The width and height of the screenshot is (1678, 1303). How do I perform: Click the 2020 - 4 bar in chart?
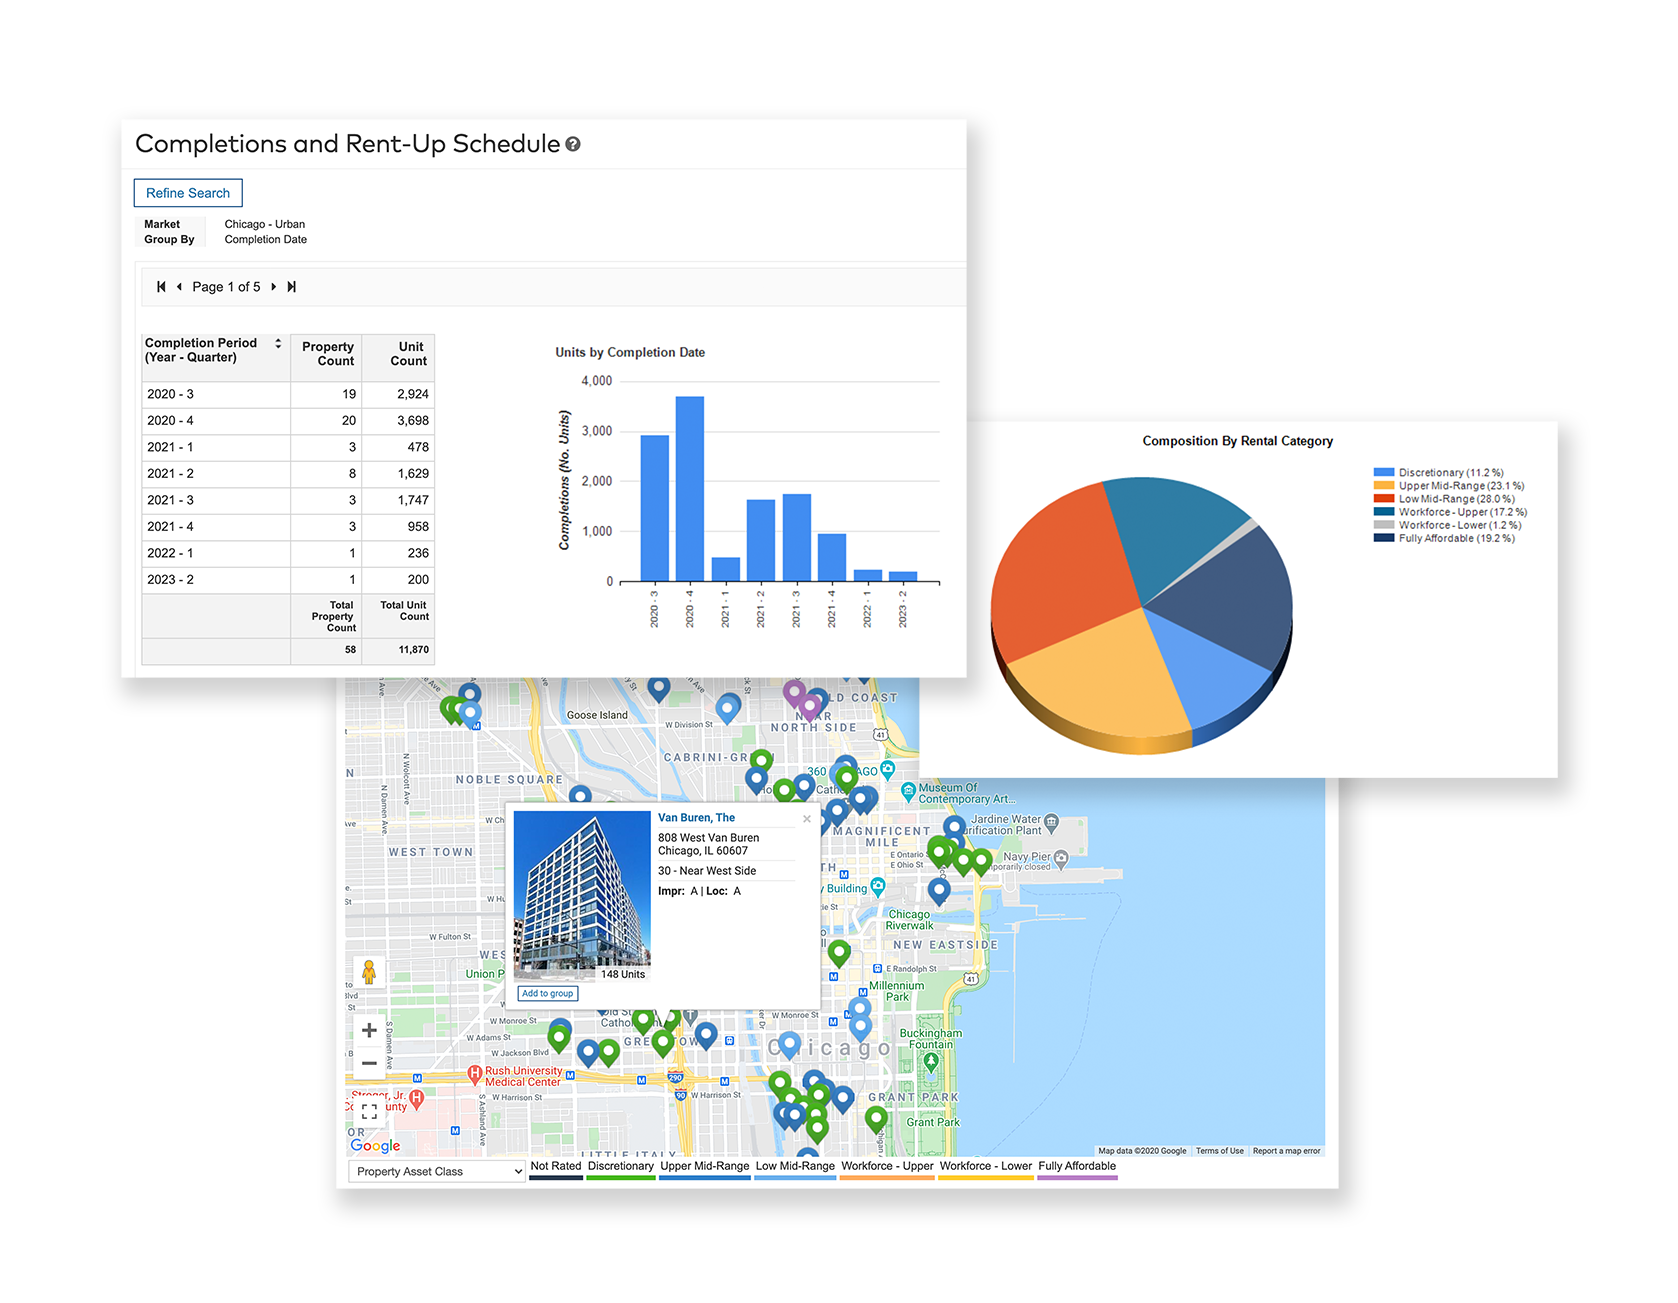(x=690, y=488)
